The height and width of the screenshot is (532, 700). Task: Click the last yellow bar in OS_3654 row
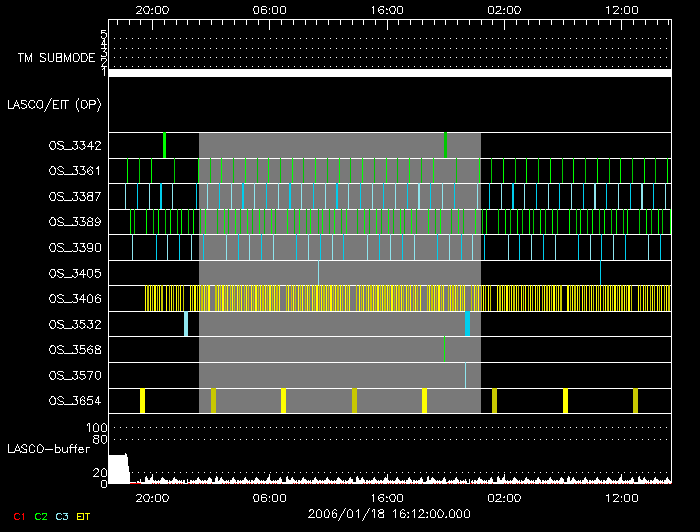pos(635,401)
